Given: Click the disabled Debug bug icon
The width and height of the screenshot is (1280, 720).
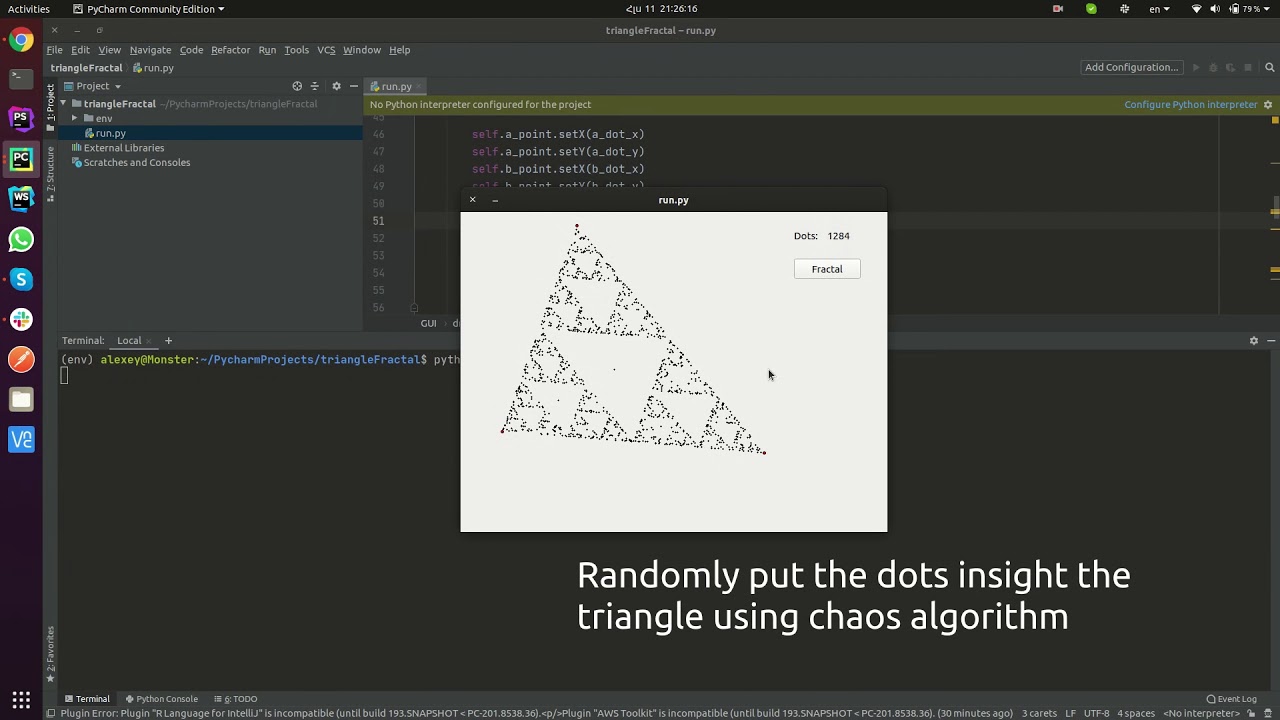Looking at the screenshot, I should 1213,68.
